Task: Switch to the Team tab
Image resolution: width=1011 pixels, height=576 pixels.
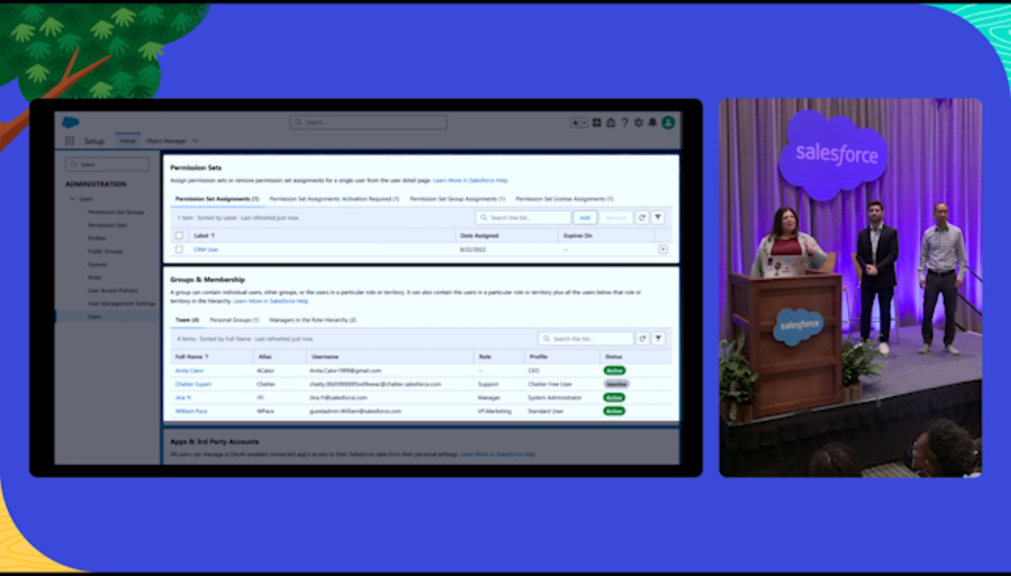Action: click(187, 320)
